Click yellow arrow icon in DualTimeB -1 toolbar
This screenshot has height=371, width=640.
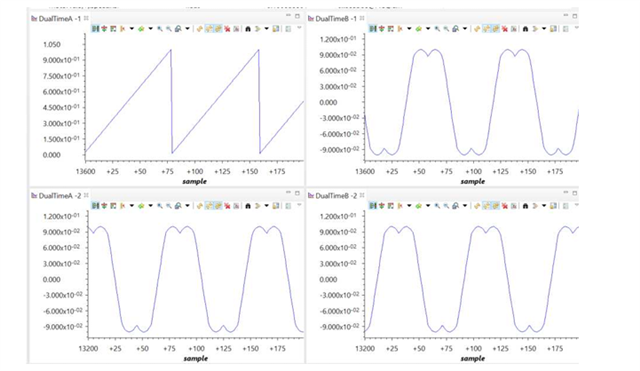click(535, 29)
